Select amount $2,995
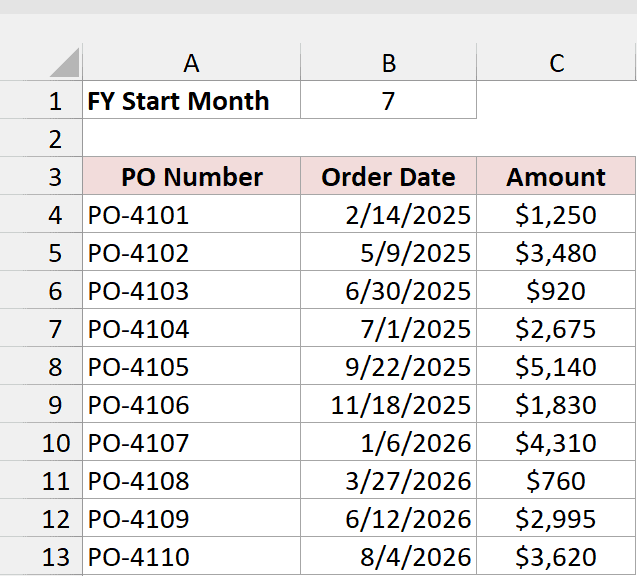The width and height of the screenshot is (637, 576). point(556,518)
